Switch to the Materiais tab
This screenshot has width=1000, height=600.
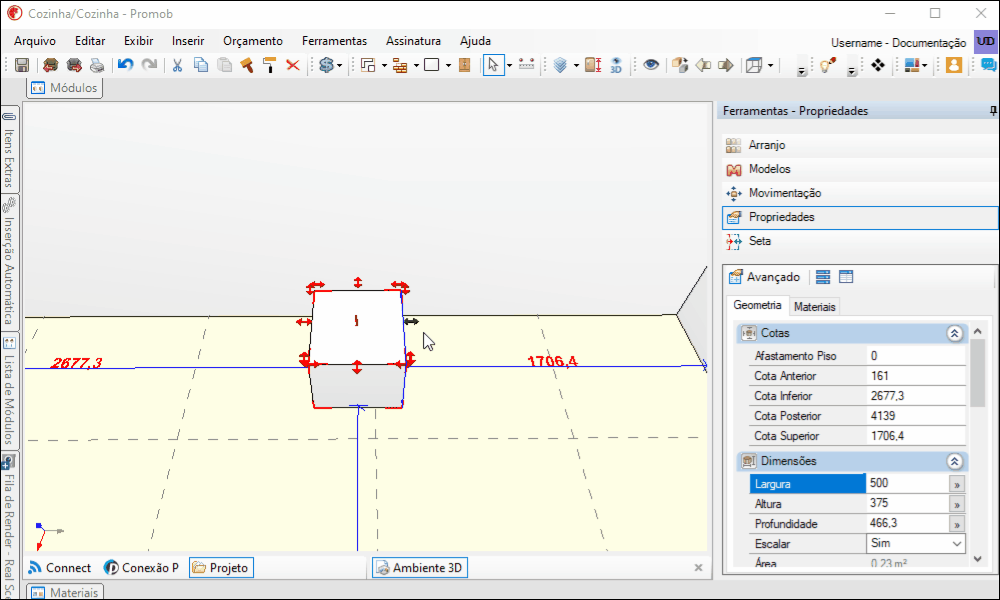(x=814, y=307)
